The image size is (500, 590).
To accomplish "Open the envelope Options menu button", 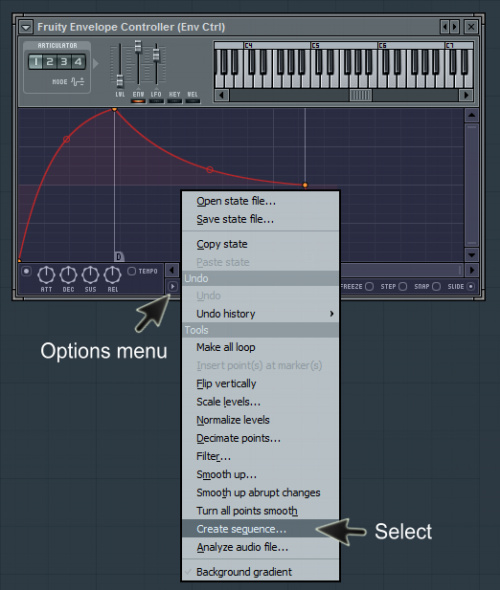I will click(173, 287).
